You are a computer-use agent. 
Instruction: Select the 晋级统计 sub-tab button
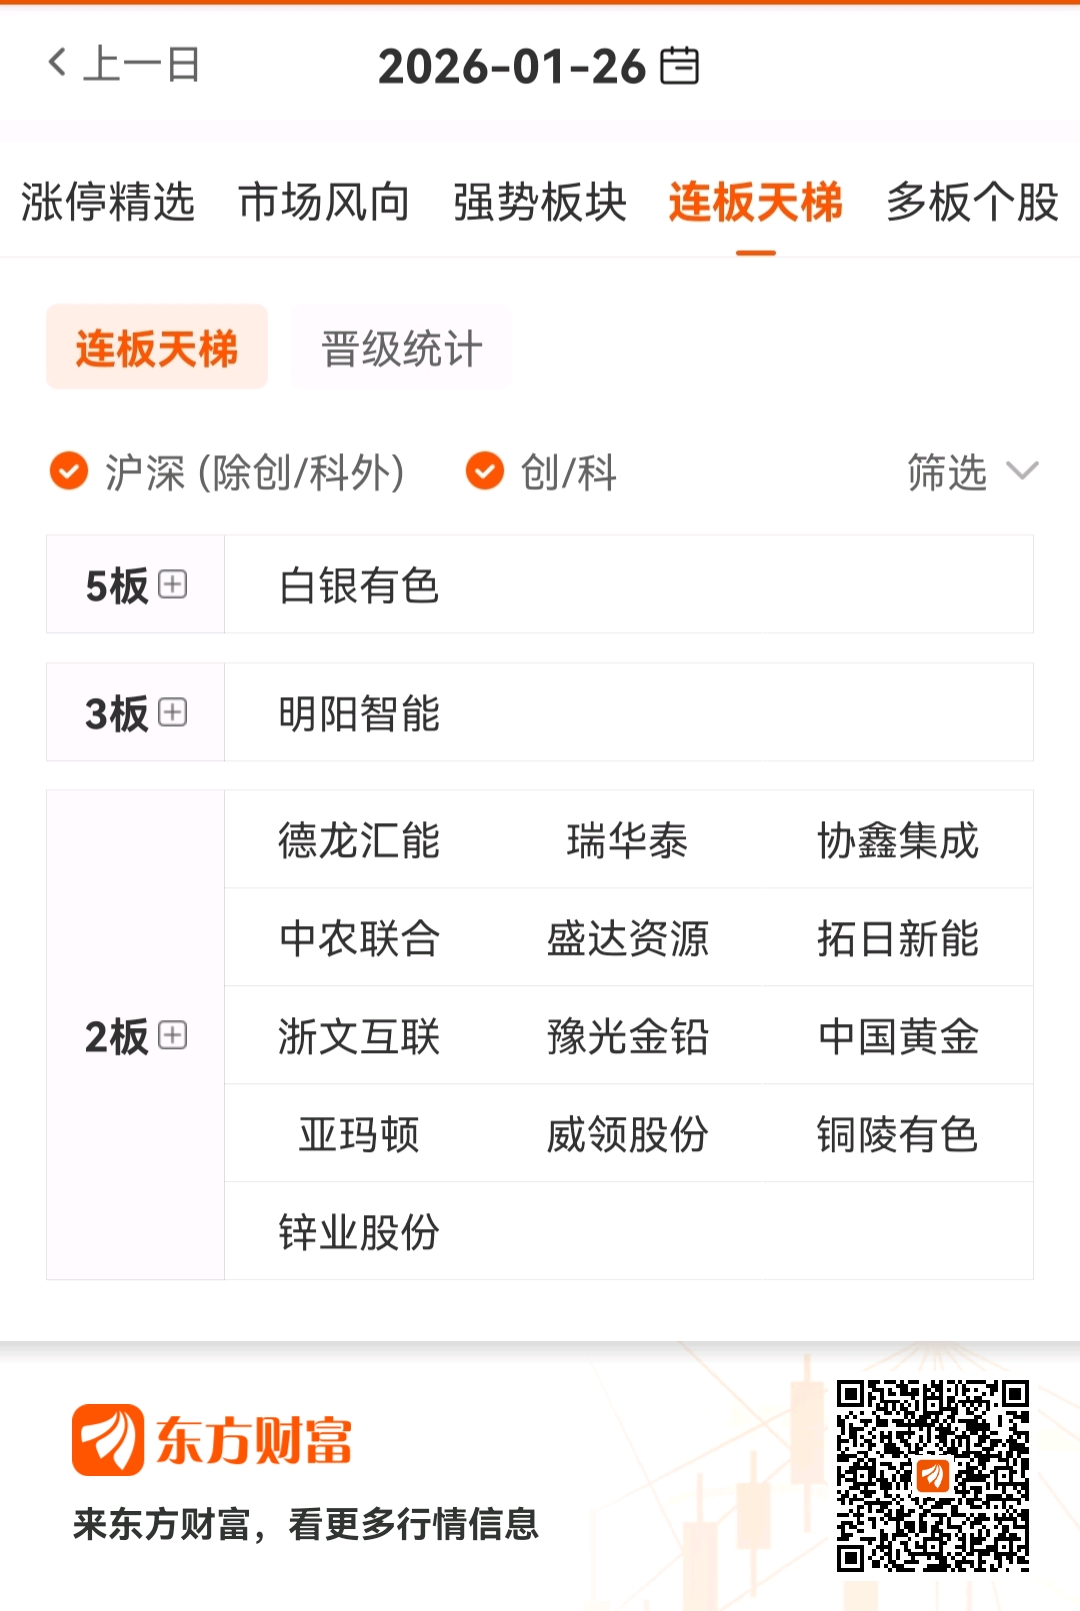(402, 347)
